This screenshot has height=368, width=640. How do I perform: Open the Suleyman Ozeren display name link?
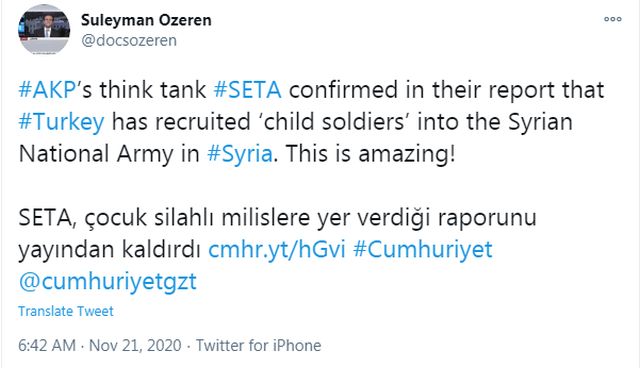click(x=146, y=20)
